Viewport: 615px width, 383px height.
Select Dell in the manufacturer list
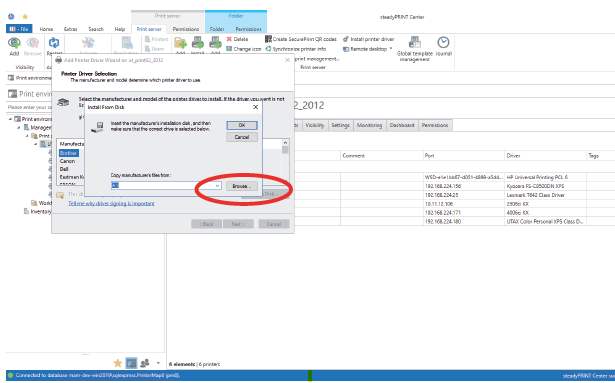click(64, 169)
